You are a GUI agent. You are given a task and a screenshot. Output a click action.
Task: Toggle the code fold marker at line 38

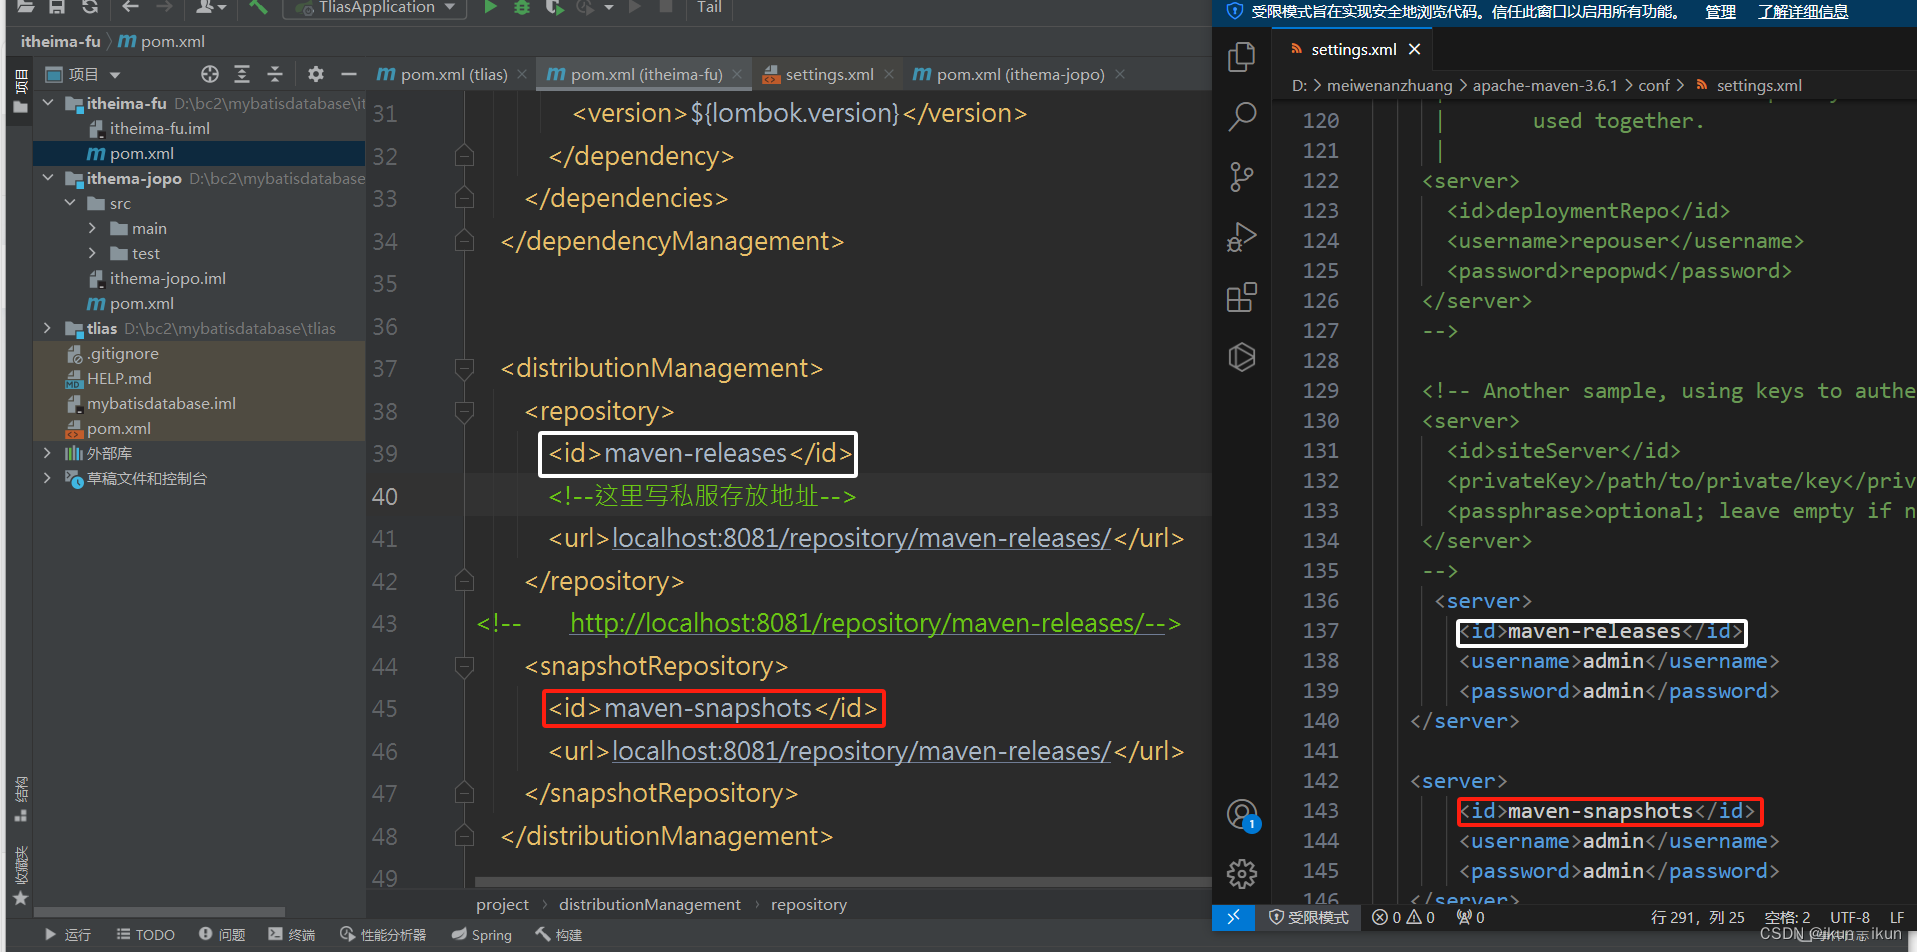point(464,411)
